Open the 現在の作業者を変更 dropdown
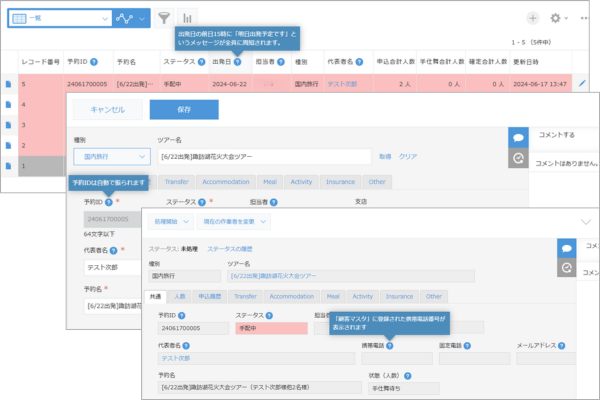This screenshot has width=600, height=400. [234, 222]
